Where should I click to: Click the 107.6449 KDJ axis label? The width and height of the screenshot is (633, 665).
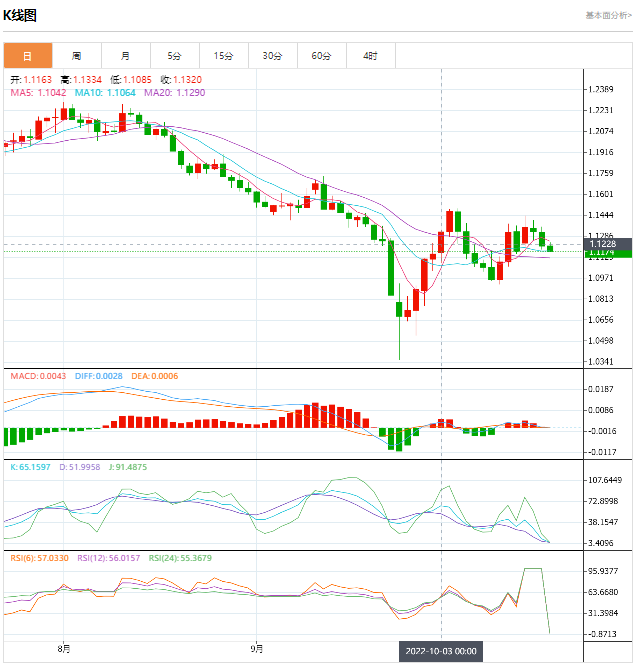[x=605, y=480]
